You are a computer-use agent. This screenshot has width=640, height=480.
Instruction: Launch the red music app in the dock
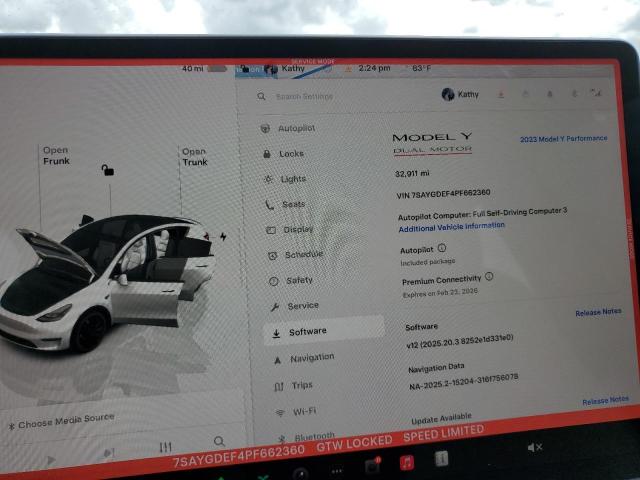click(x=407, y=462)
